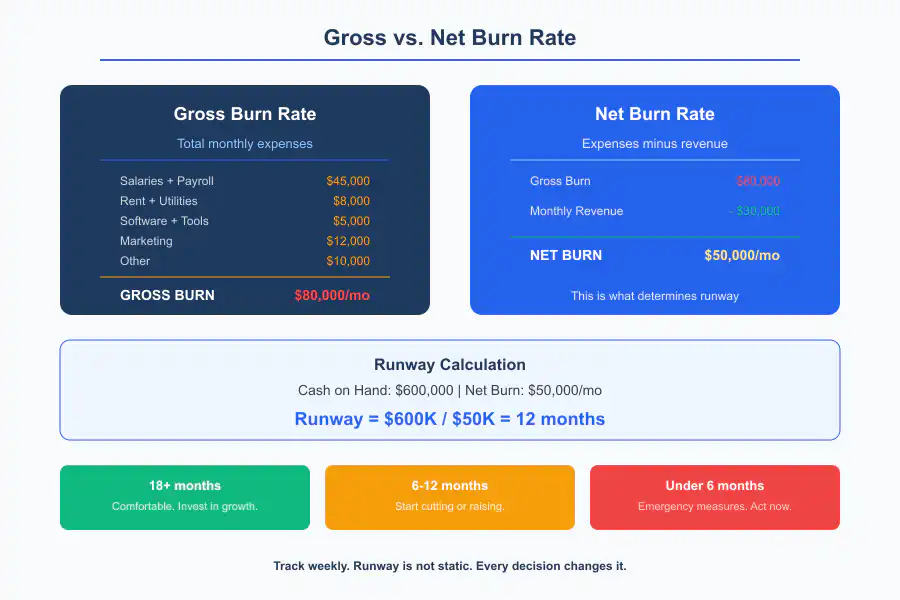This screenshot has height=600, width=900.
Task: Click the red Under 6 months card
Action: pyautogui.click(x=714, y=497)
